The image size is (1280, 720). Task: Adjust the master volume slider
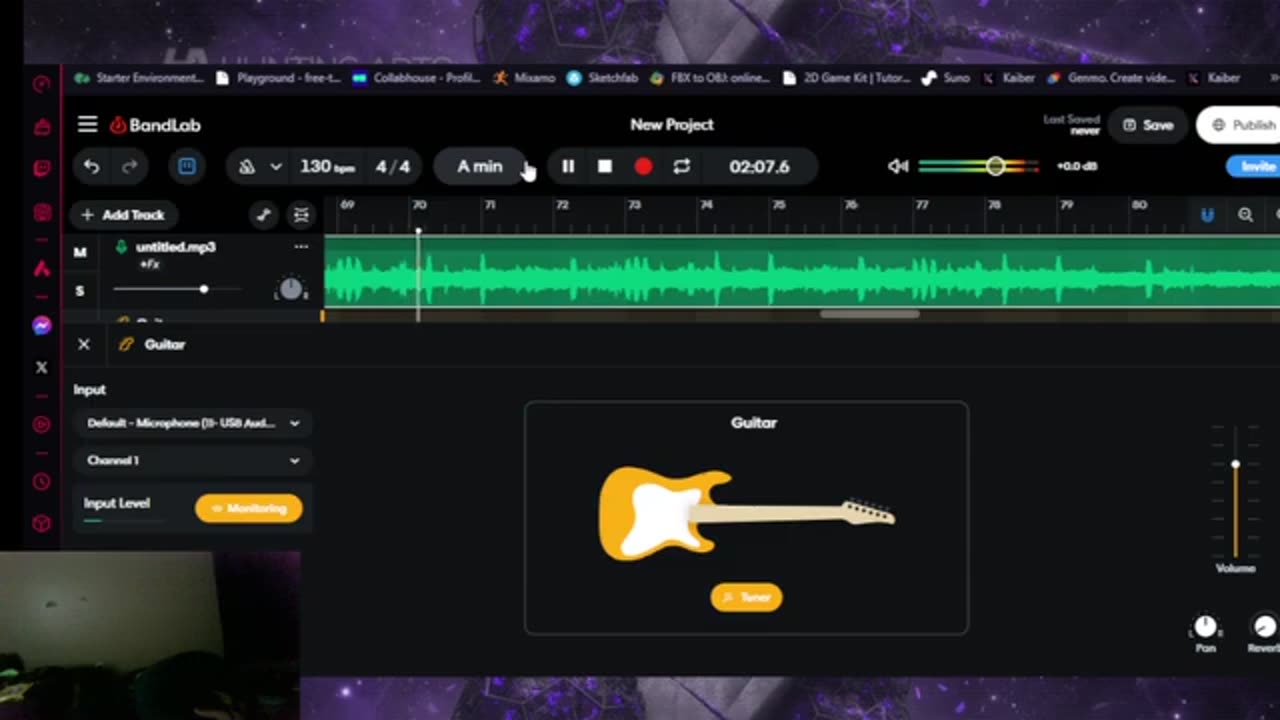(x=979, y=166)
